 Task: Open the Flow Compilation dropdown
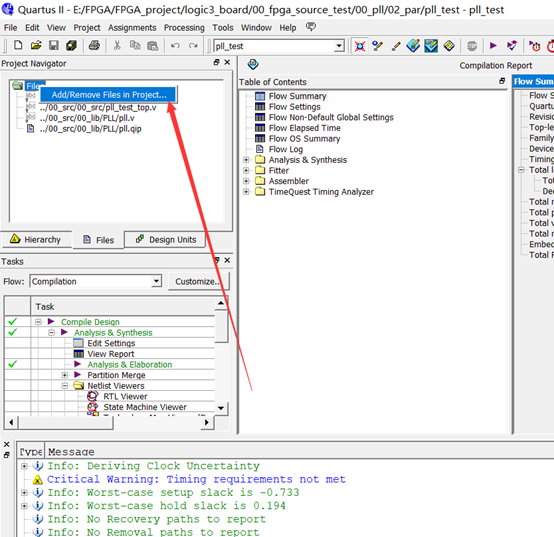coord(157,281)
